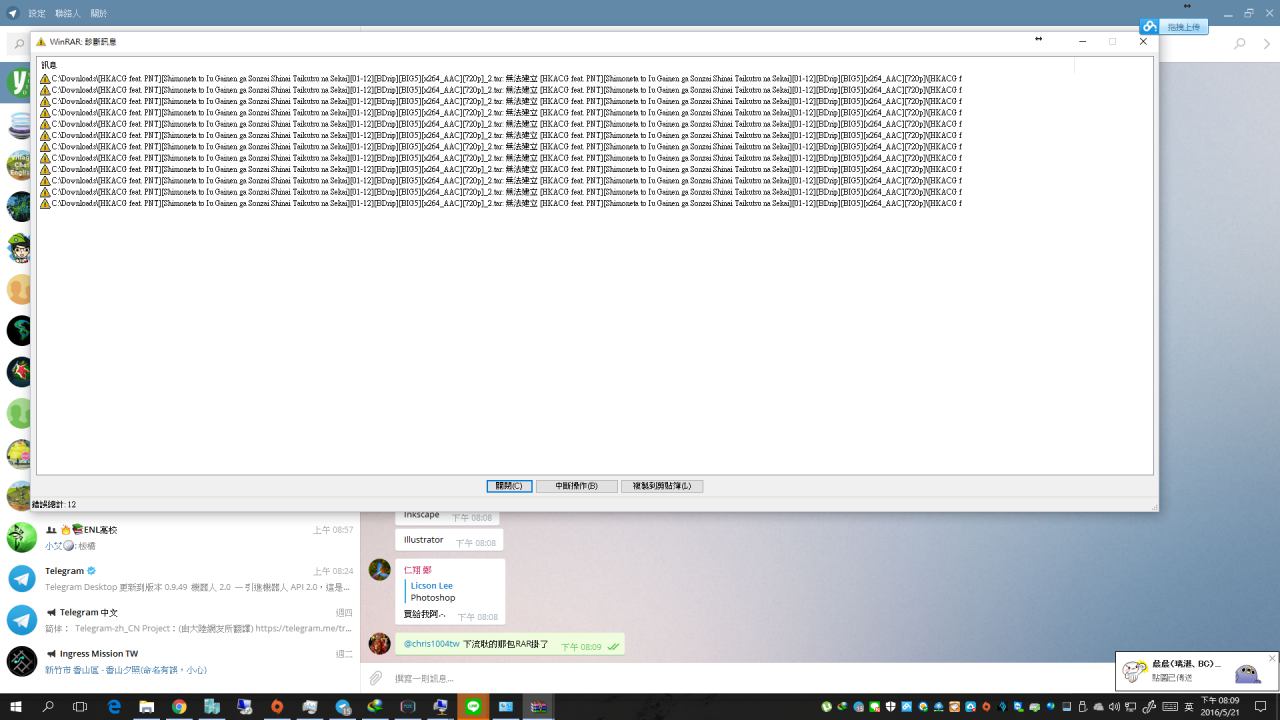1280x720 pixels.
Task: Click the Telegram paper-plane logo in title bar
Action: tap(12, 13)
